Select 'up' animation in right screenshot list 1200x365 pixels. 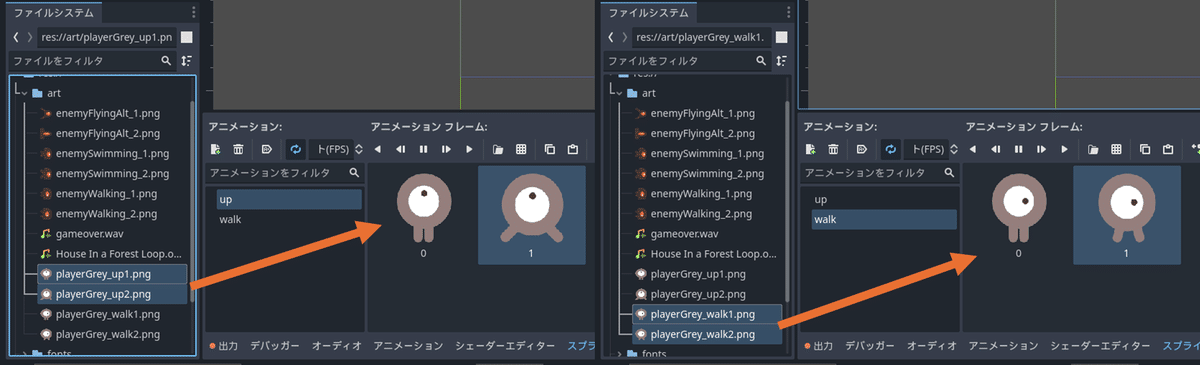884,199
